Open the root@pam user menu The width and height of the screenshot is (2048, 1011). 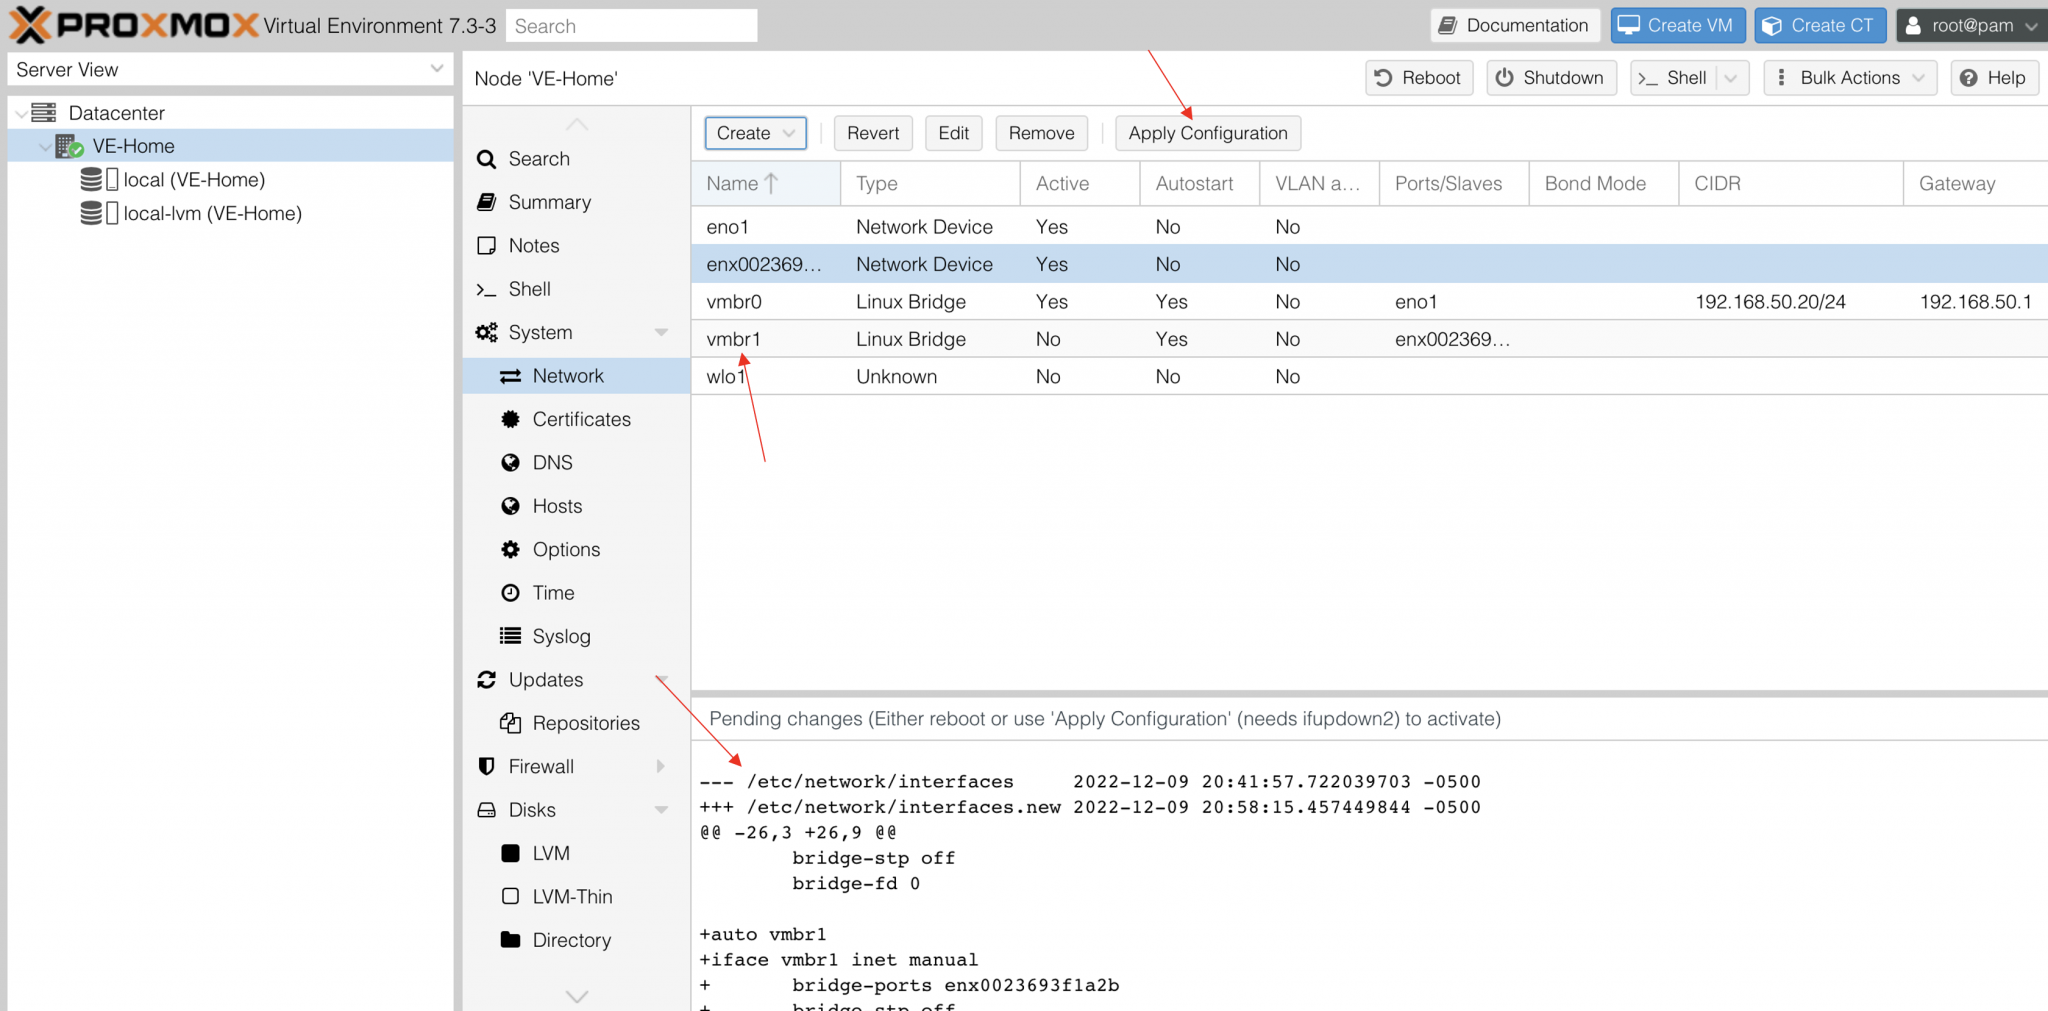[1970, 25]
